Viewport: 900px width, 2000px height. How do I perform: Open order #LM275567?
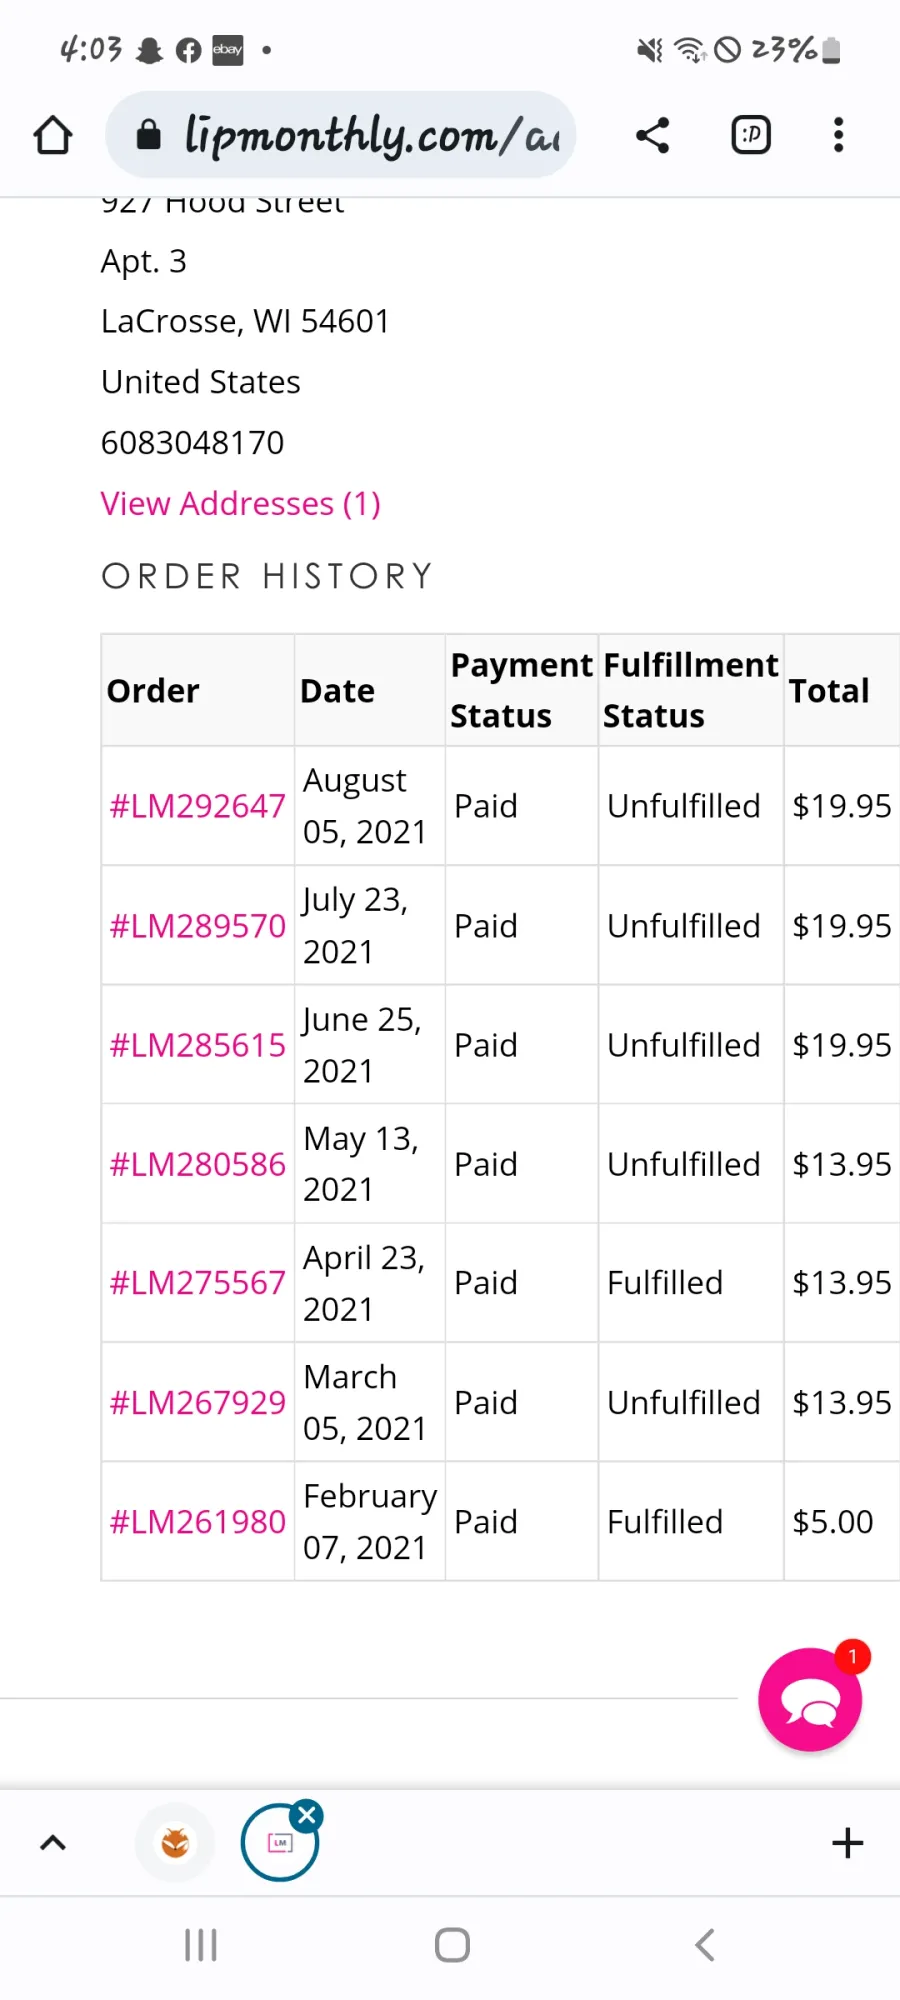197,1283
